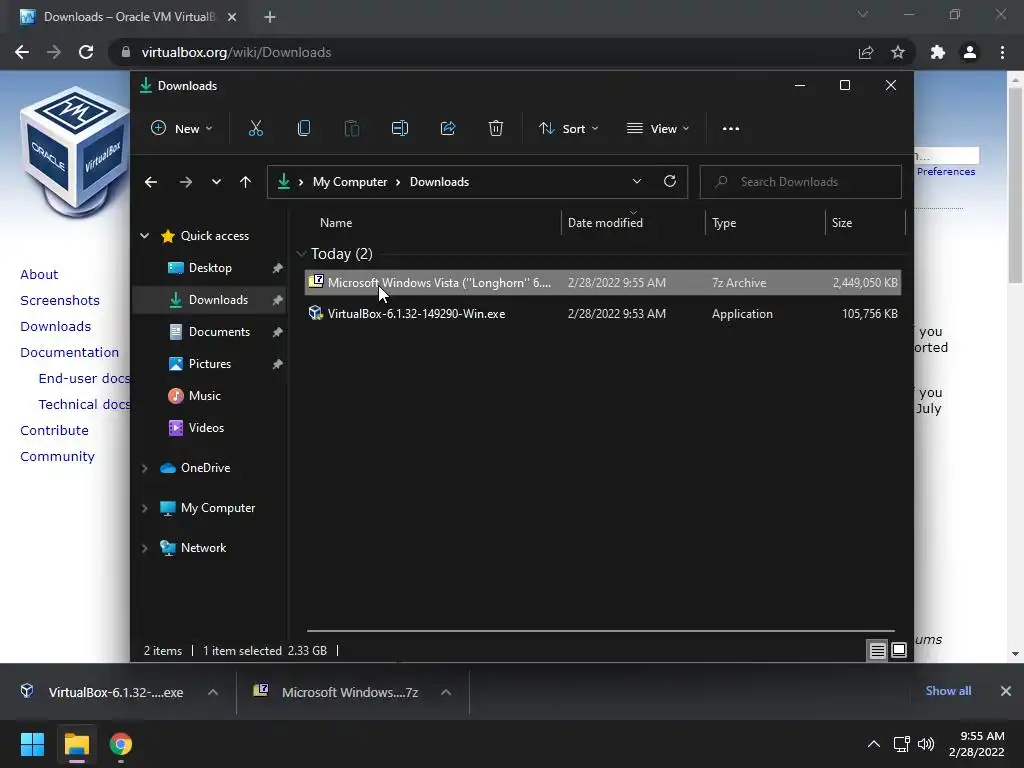Image resolution: width=1024 pixels, height=768 pixels.
Task: Open Chrome extensions puzzle icon
Action: click(x=938, y=52)
